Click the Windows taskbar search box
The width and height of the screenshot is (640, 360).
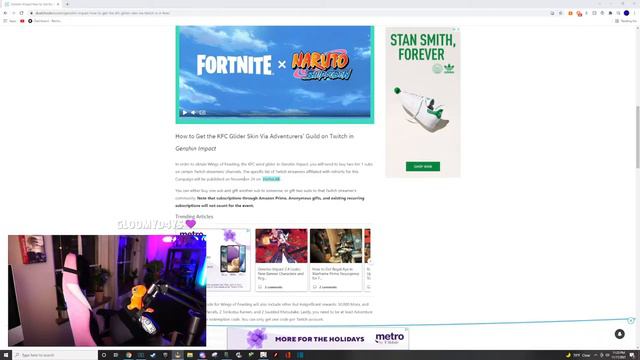coord(55,355)
